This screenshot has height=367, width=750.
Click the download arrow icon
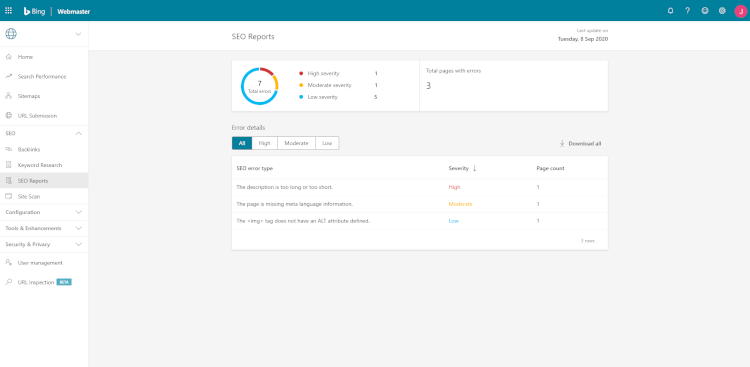[562, 143]
